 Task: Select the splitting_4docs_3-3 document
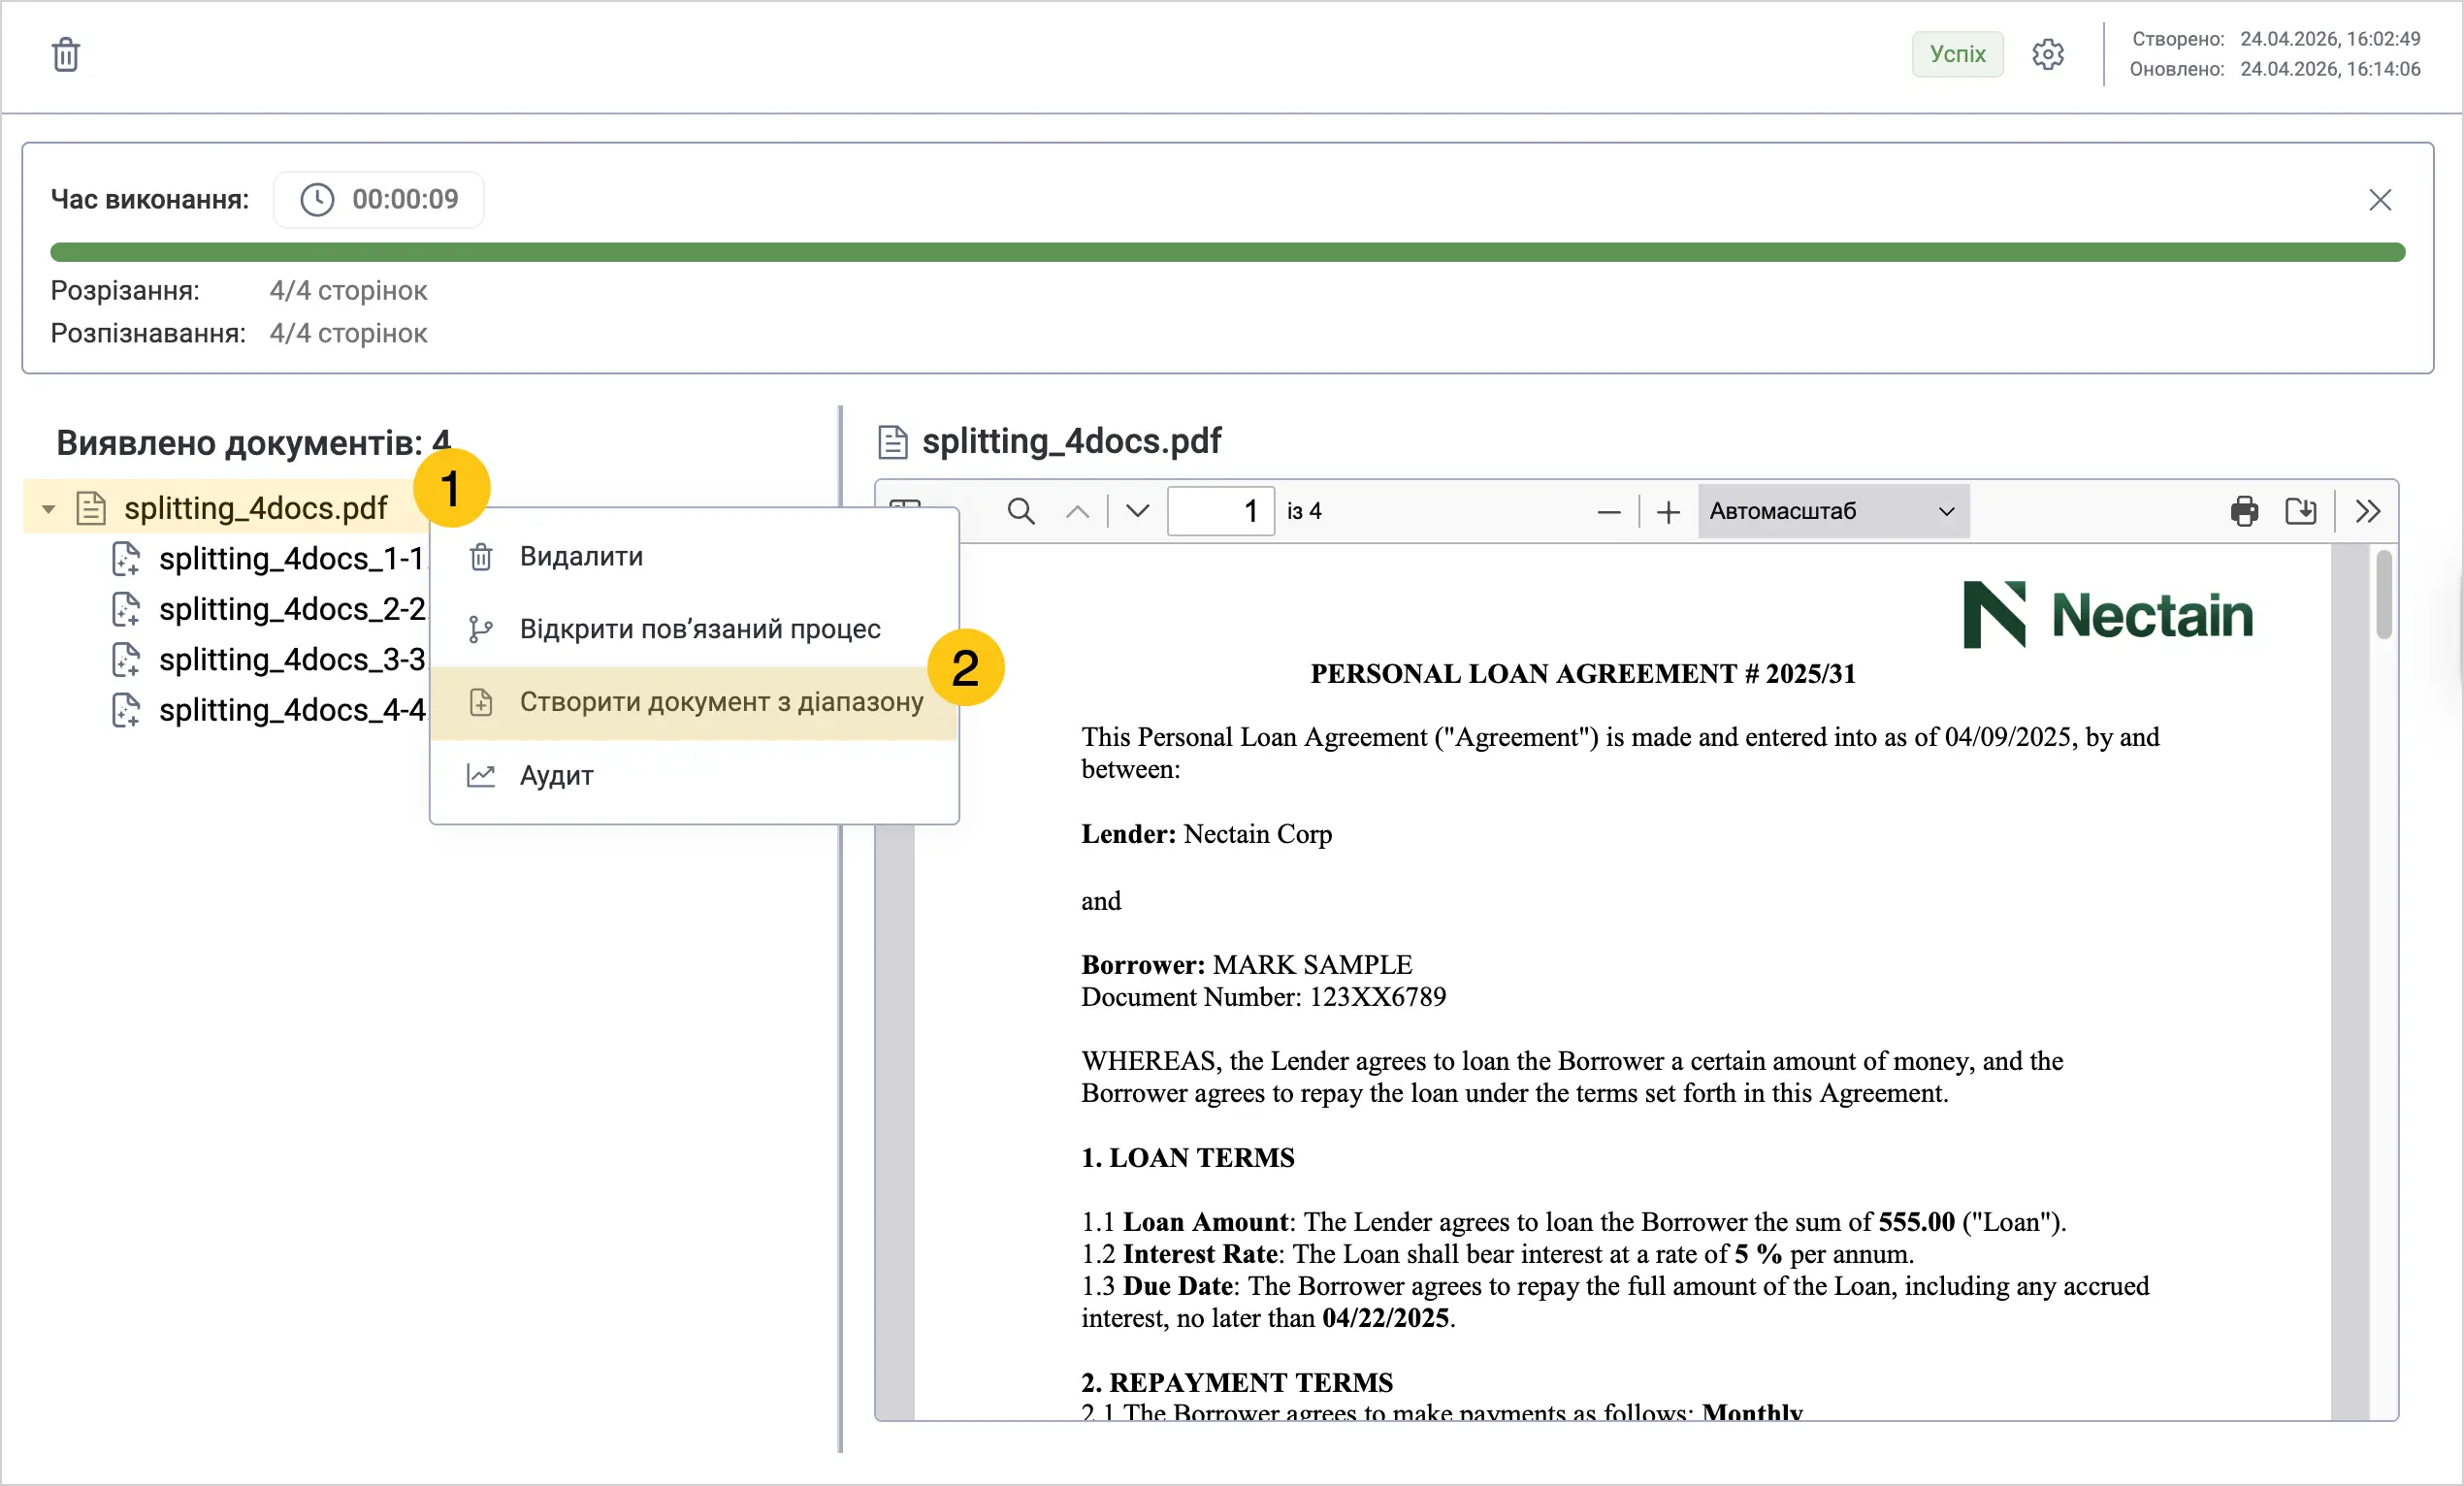coord(292,659)
